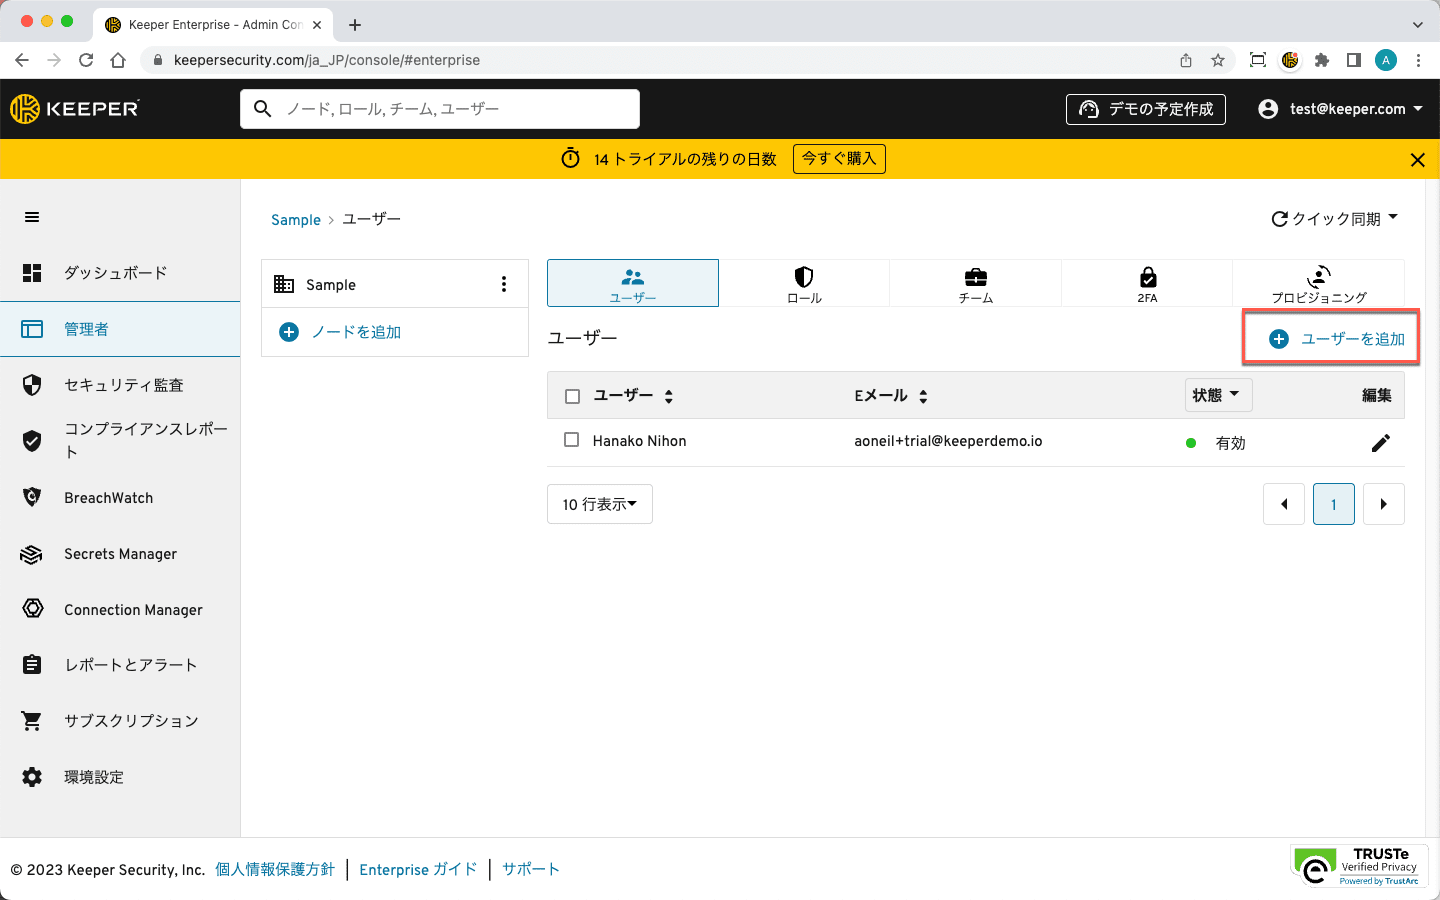Viewport: 1440px width, 900px height.
Task: Open the three-dot menu for Sample node
Action: click(x=504, y=285)
